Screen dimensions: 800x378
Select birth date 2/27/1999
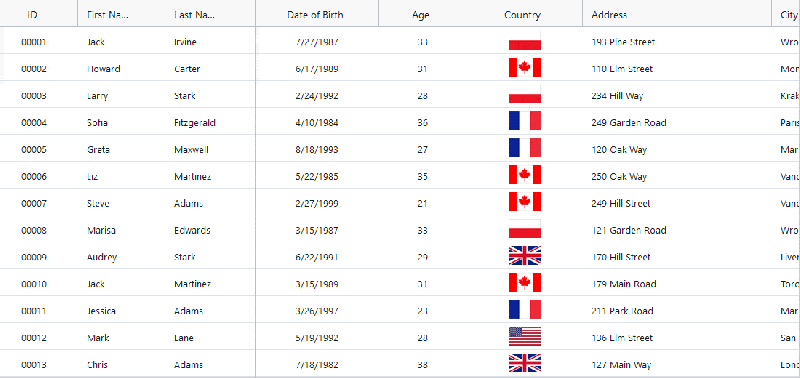click(317, 203)
